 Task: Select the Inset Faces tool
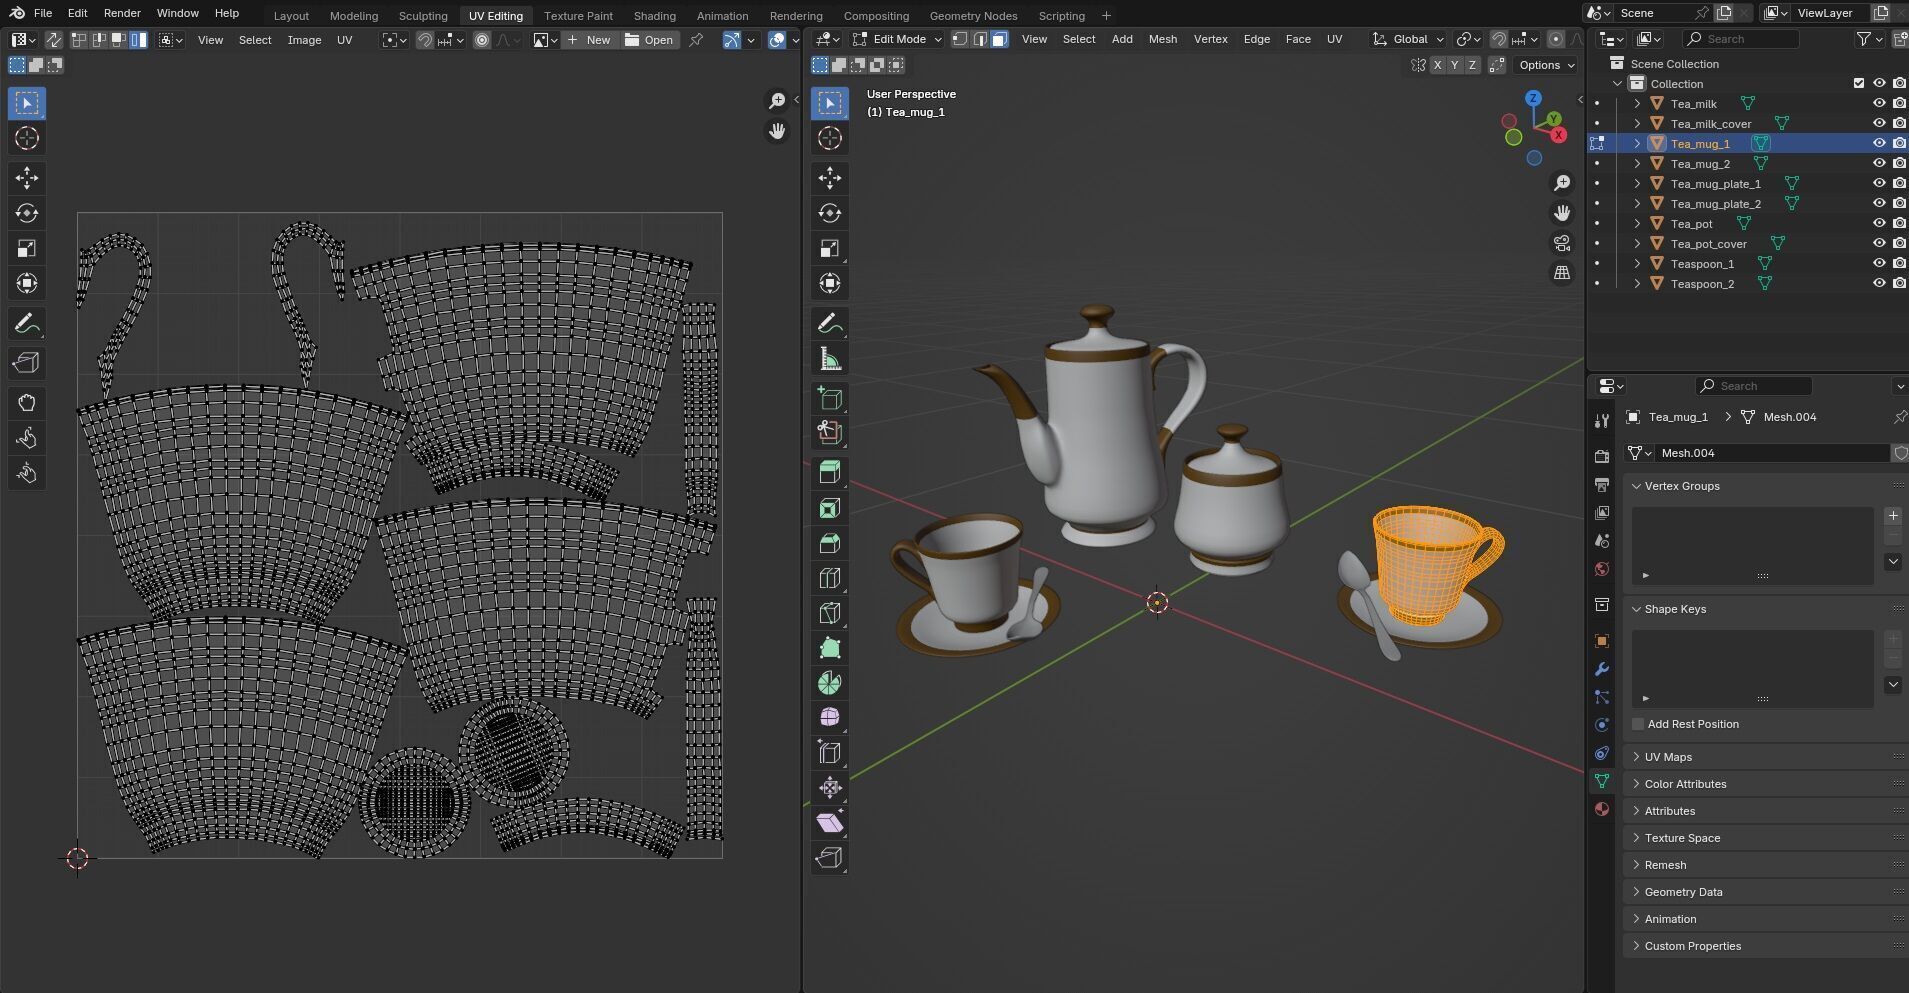pyautogui.click(x=830, y=508)
